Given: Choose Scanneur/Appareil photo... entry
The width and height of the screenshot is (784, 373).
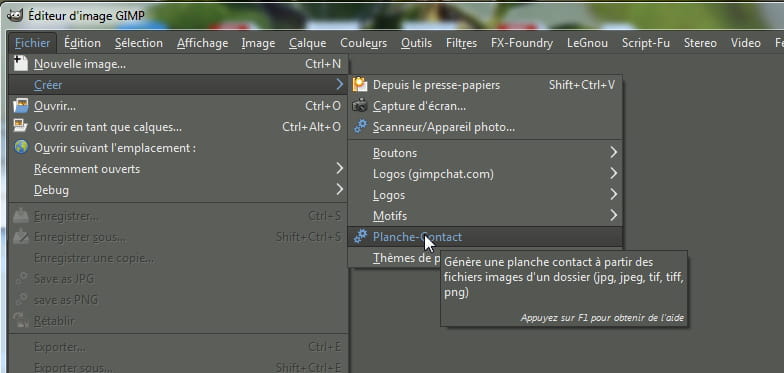Looking at the screenshot, I should [x=485, y=127].
